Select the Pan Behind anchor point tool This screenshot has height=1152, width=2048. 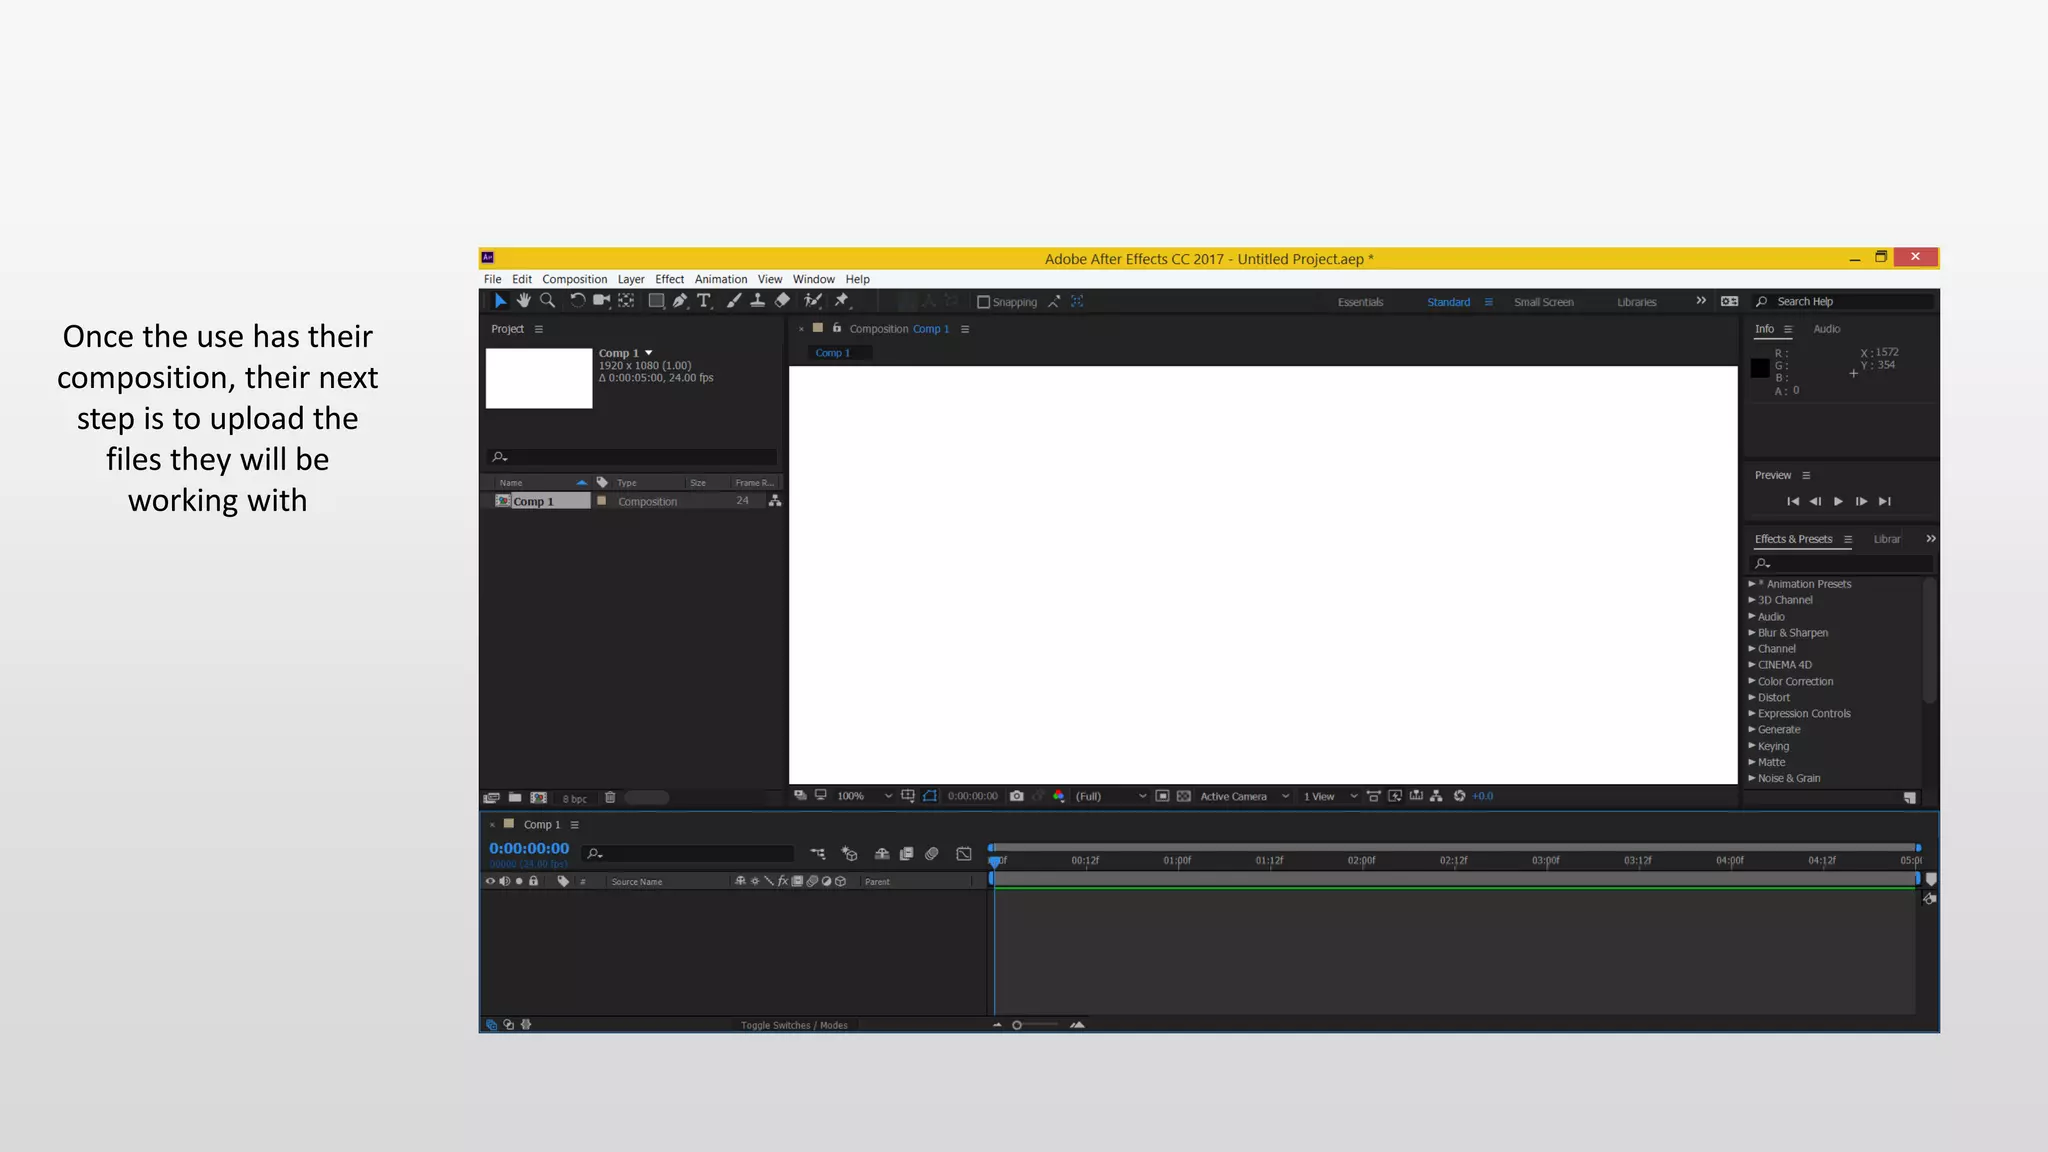pyautogui.click(x=626, y=301)
